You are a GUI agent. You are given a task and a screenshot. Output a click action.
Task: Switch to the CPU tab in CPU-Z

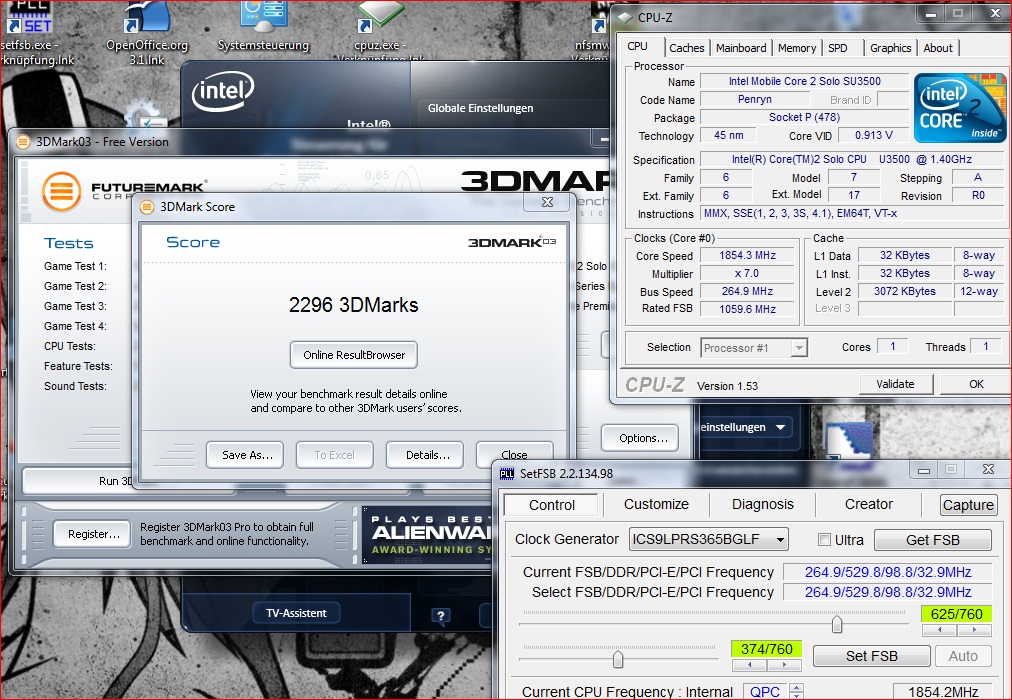(x=637, y=46)
